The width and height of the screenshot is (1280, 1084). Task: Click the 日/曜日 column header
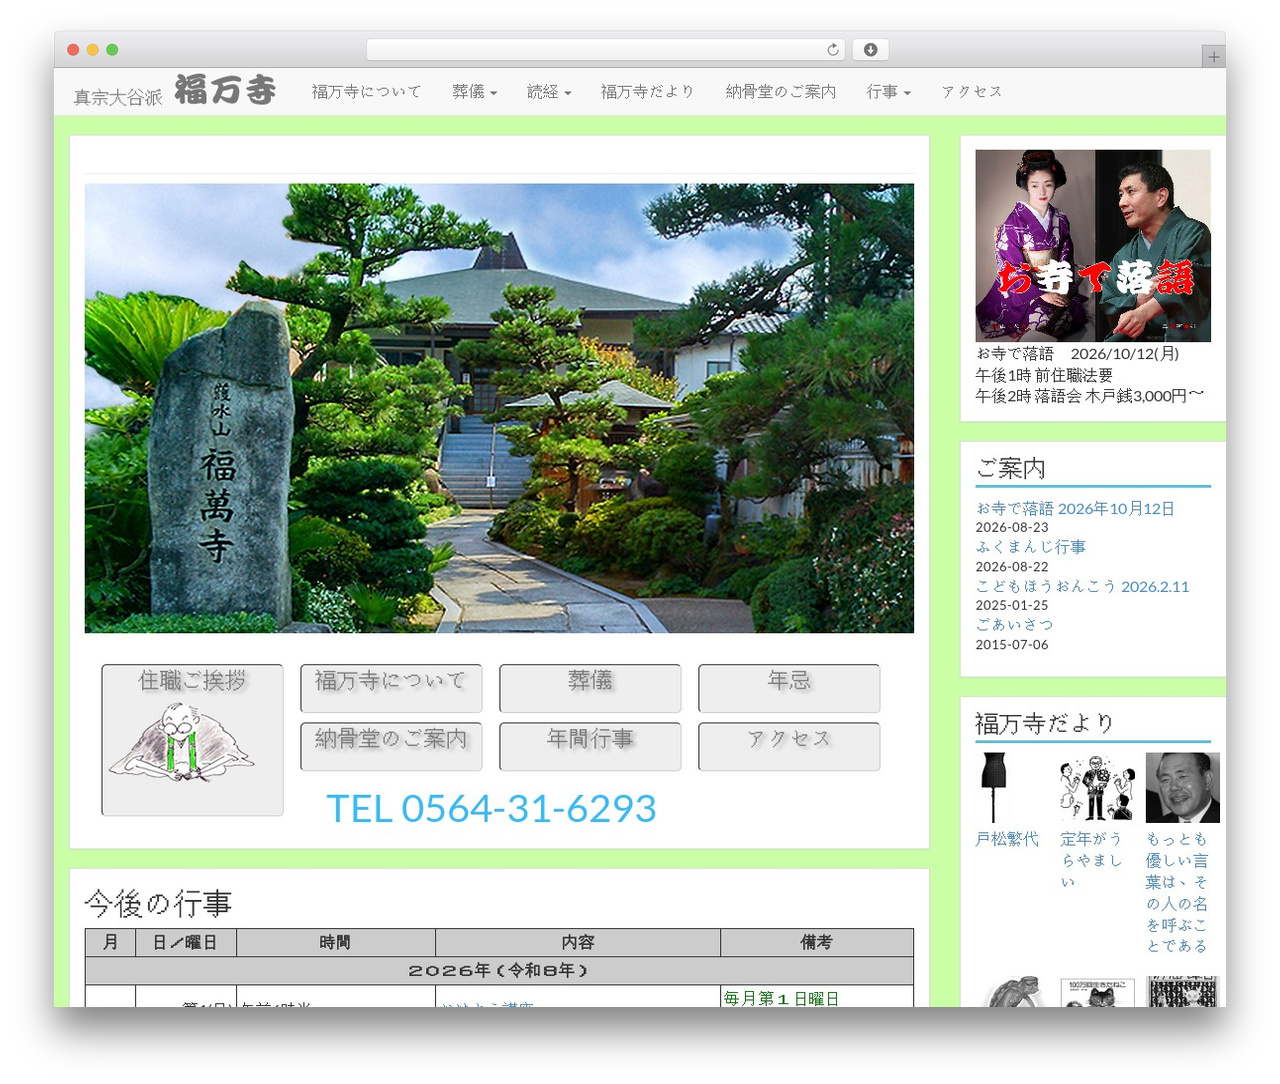click(x=186, y=942)
